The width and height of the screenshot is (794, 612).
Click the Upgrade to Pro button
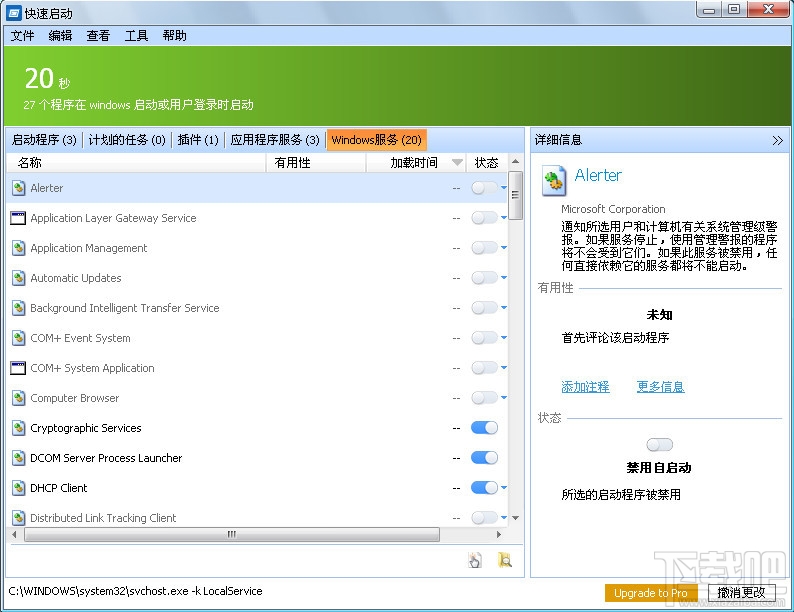pos(651,593)
